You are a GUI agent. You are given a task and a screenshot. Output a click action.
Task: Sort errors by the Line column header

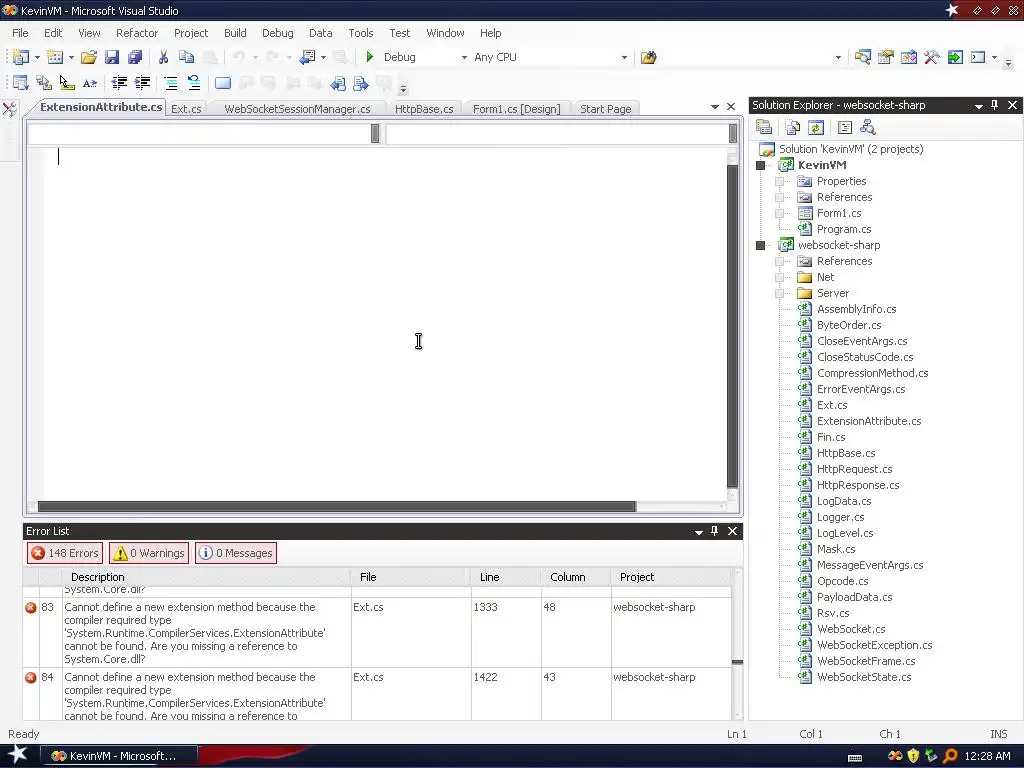[x=505, y=577]
